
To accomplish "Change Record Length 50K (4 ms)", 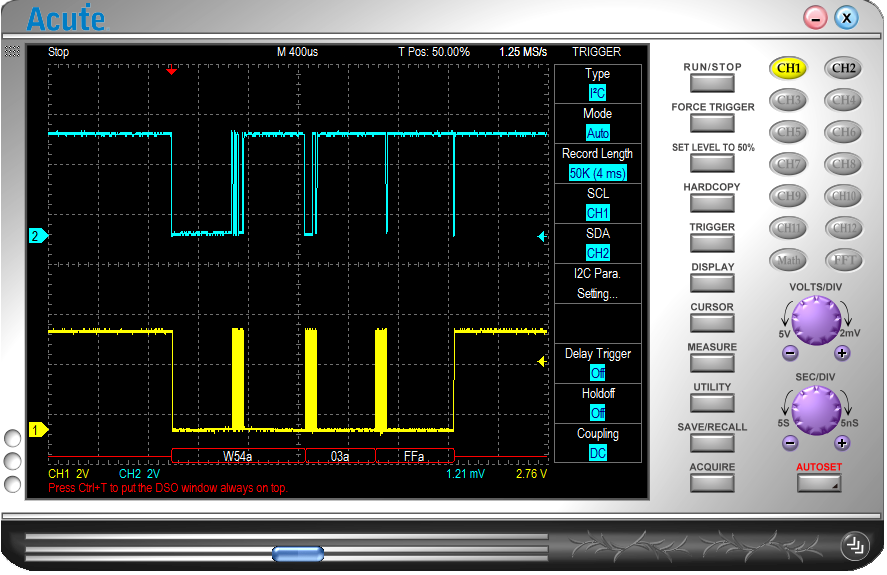I will (x=597, y=173).
